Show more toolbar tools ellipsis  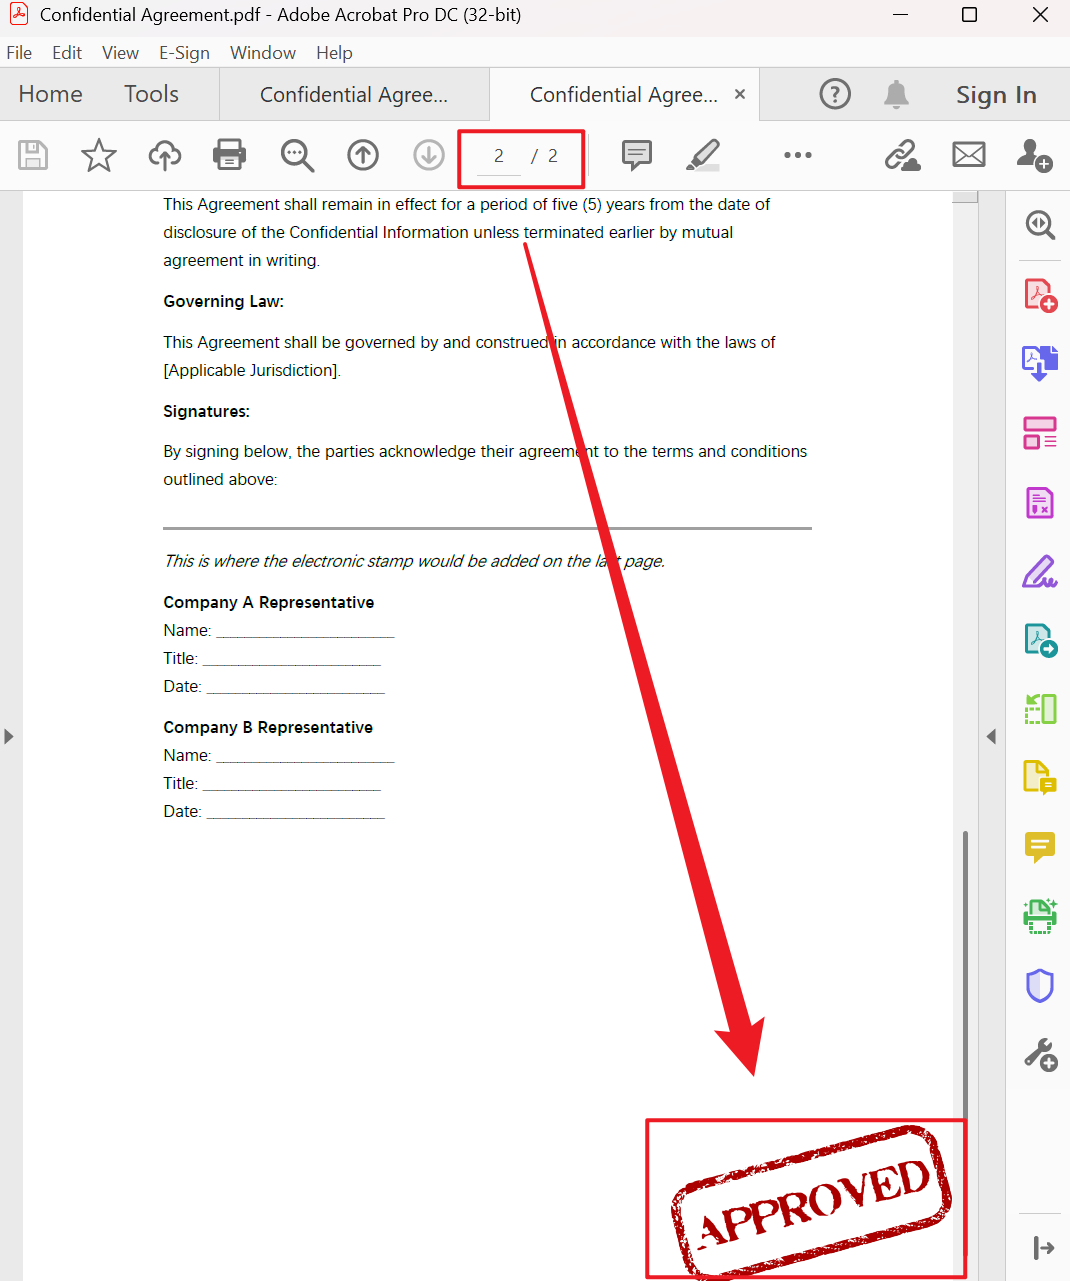click(797, 155)
